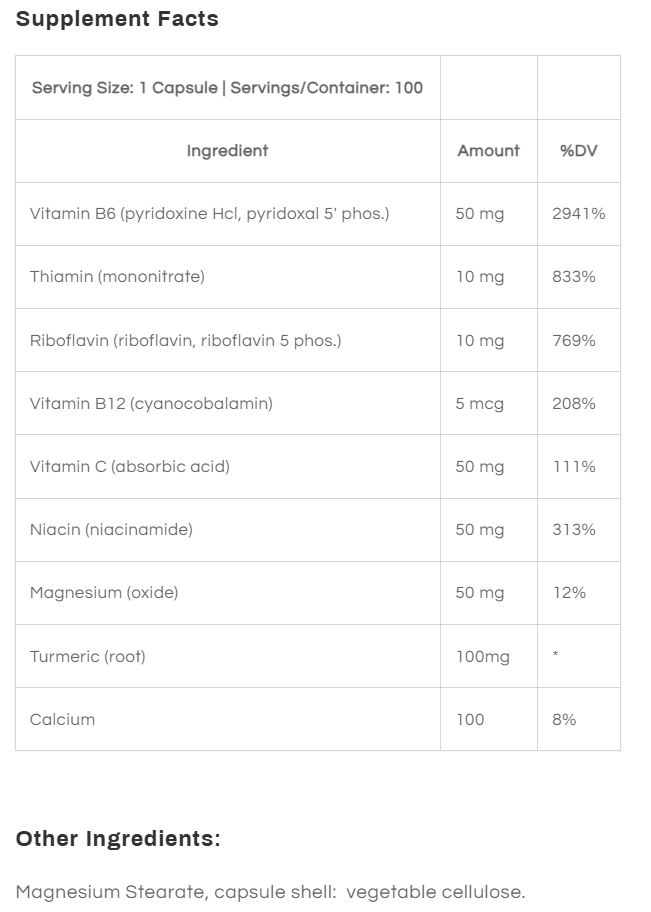Click the 111% daily value cell

573,467
